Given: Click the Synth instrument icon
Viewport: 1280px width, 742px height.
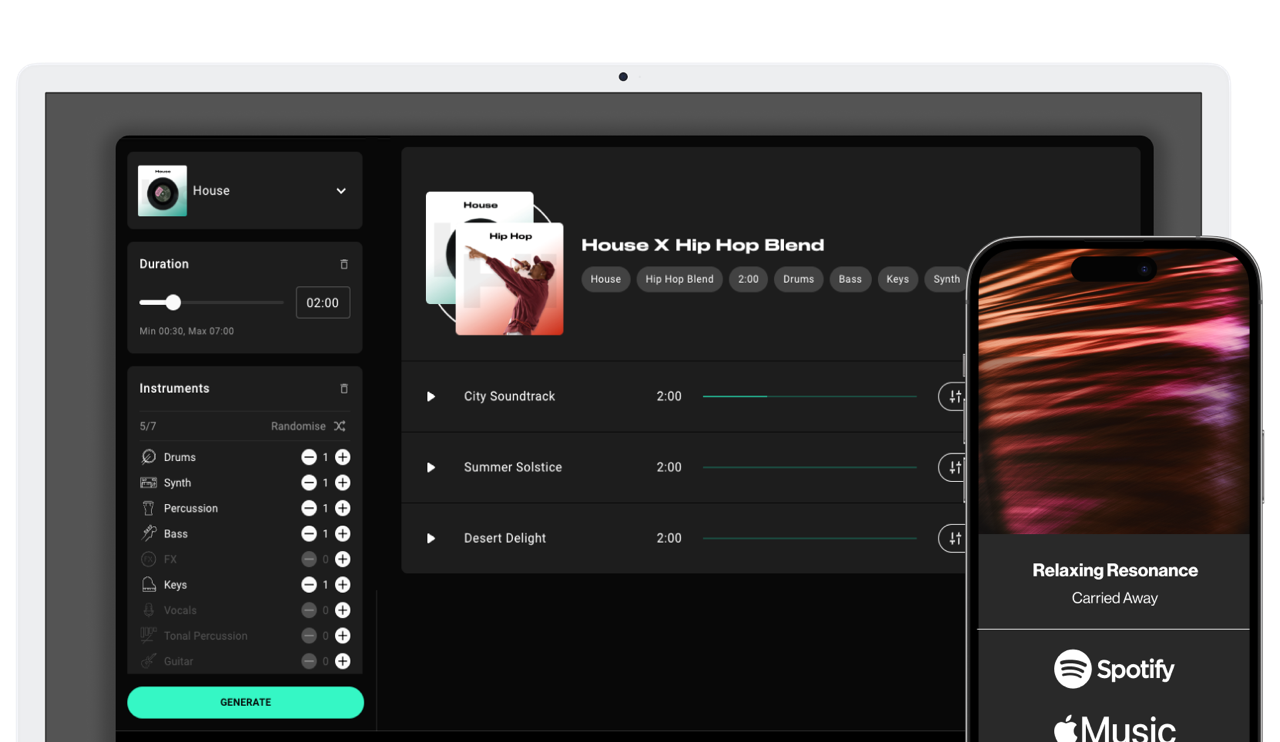Looking at the screenshot, I should [x=148, y=482].
